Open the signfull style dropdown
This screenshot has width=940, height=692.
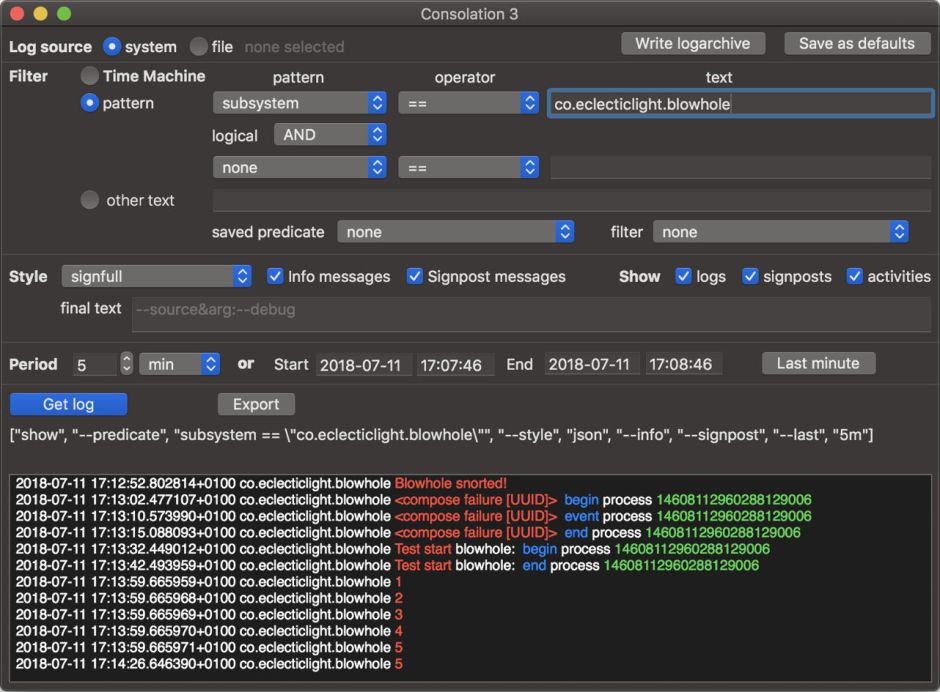[x=156, y=276]
